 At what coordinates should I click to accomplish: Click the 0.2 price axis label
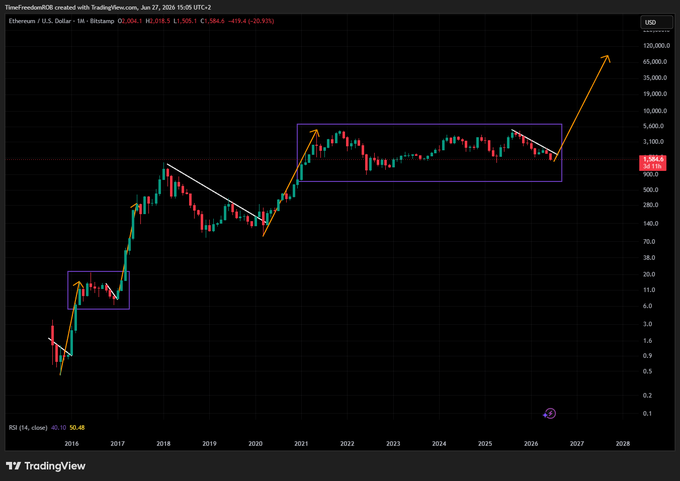(647, 396)
